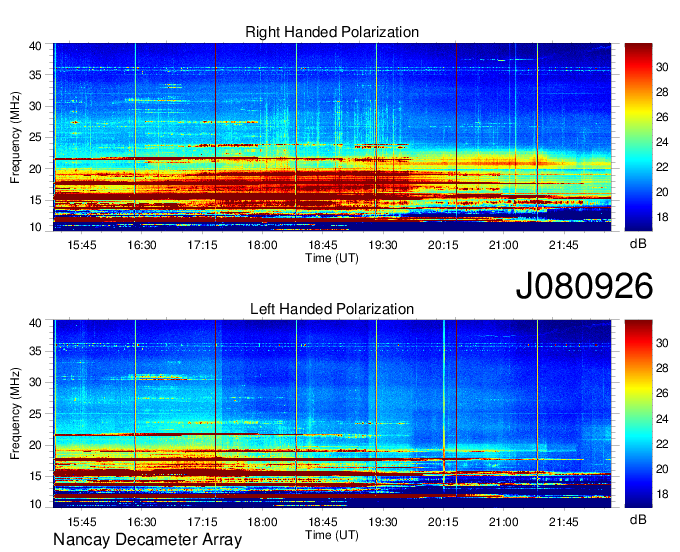Screen dimensions: 680x552
Task: Click the bottom plot's 'Frequency (MHz)' axis label
Action: pyautogui.click(x=15, y=414)
